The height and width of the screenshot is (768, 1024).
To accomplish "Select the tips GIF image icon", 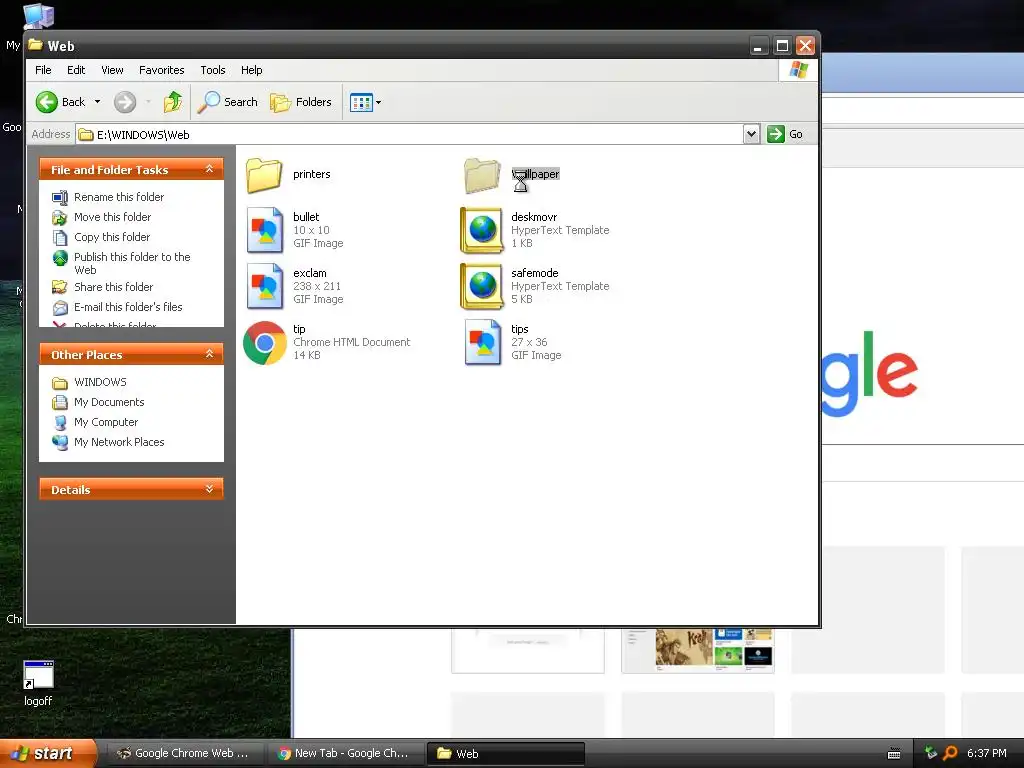I will point(483,342).
